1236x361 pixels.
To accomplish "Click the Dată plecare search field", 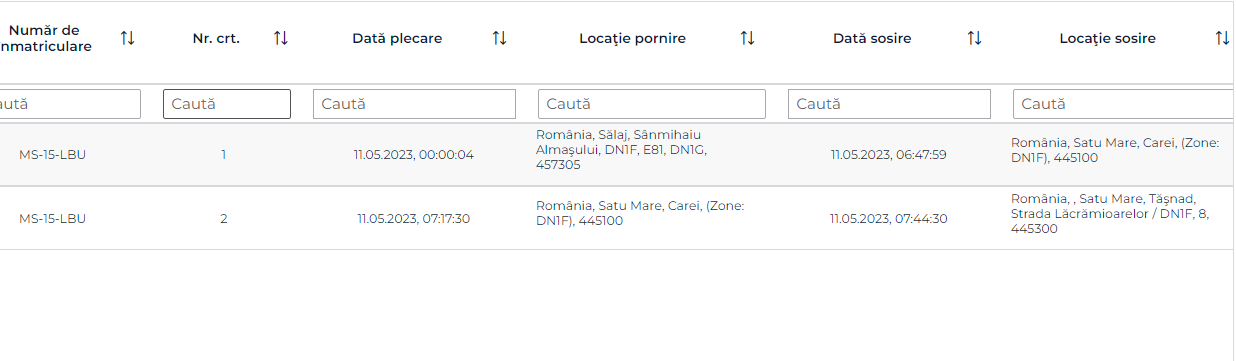I will tap(414, 104).
